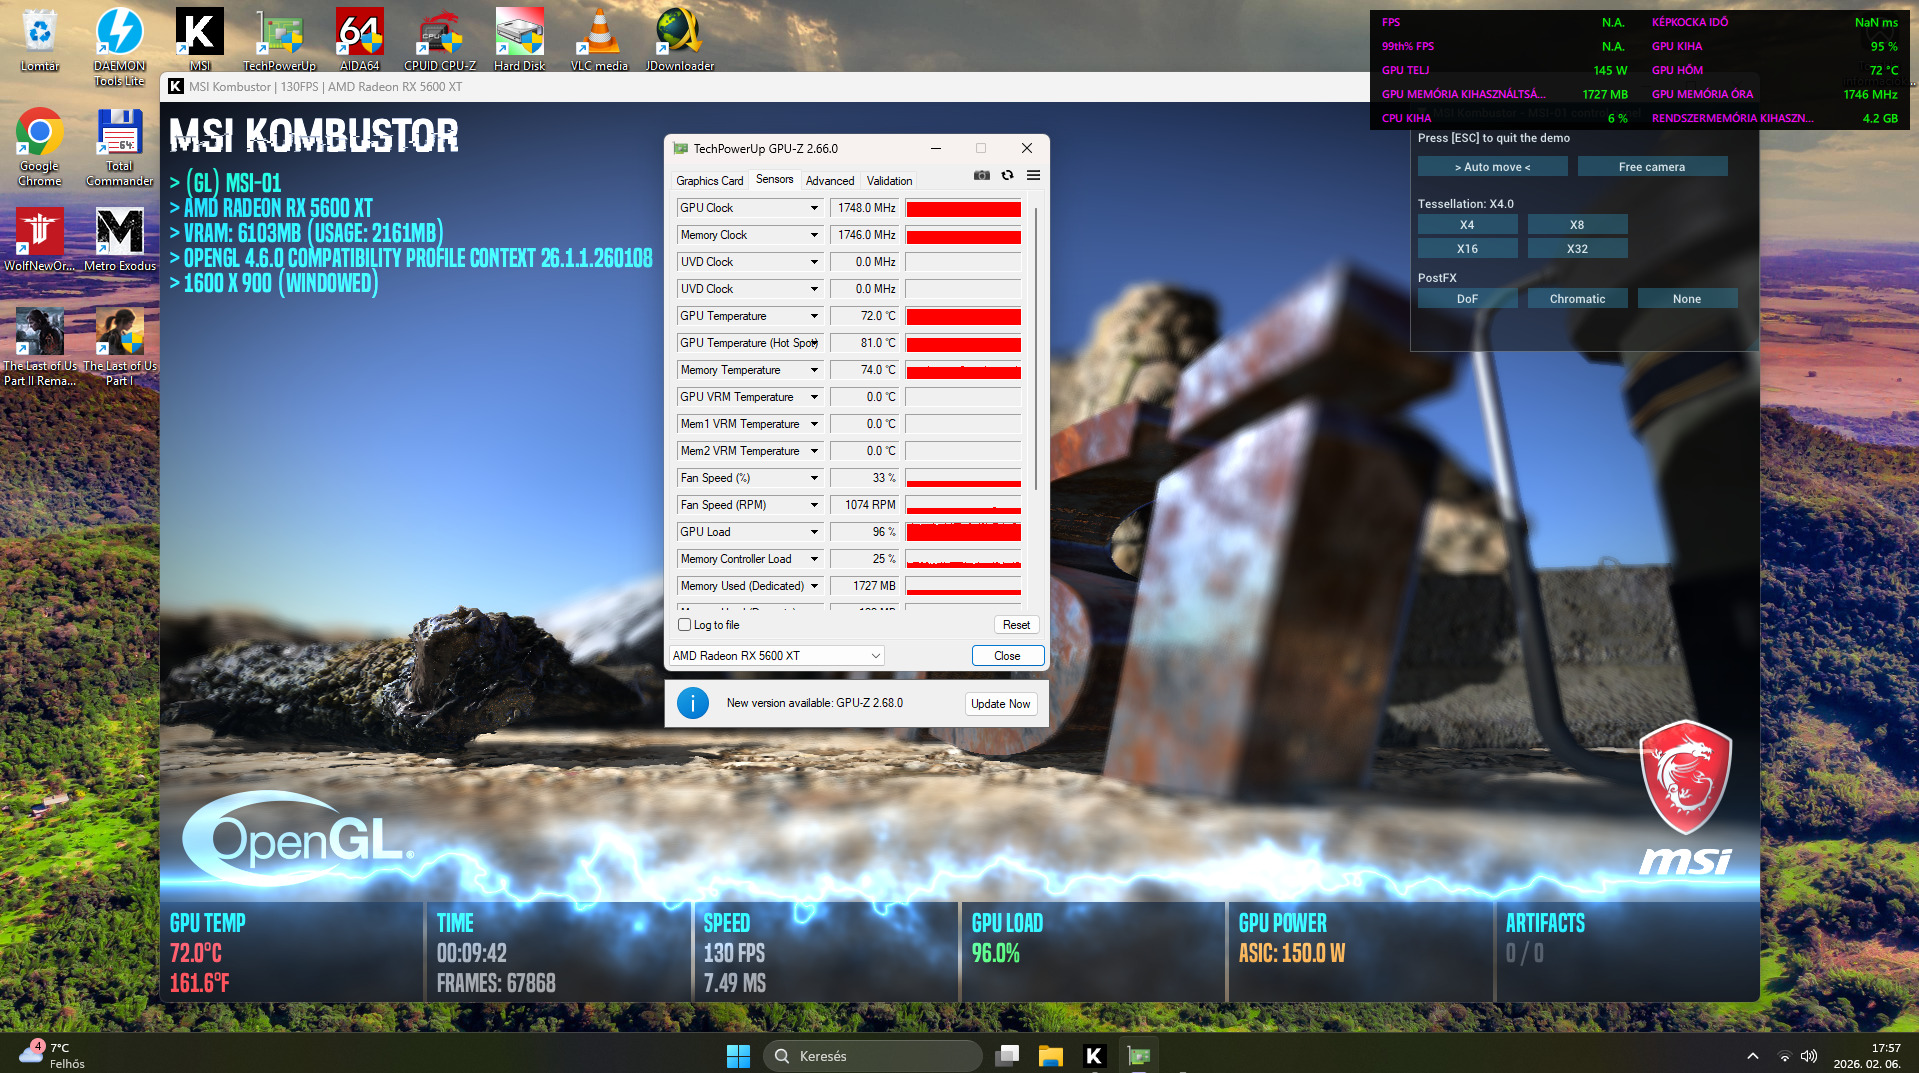Open DAEMON Tools Lite desktop shortcut

[x=120, y=47]
